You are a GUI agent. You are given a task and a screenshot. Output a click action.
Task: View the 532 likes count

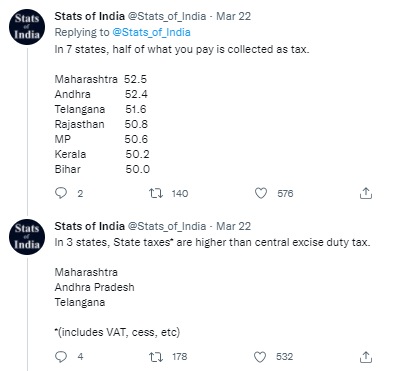coord(284,357)
